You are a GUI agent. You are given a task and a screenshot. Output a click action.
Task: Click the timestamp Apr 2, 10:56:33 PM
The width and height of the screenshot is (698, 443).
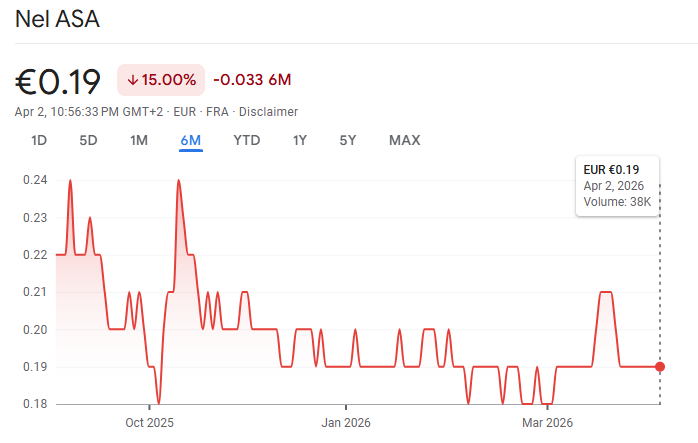click(67, 112)
